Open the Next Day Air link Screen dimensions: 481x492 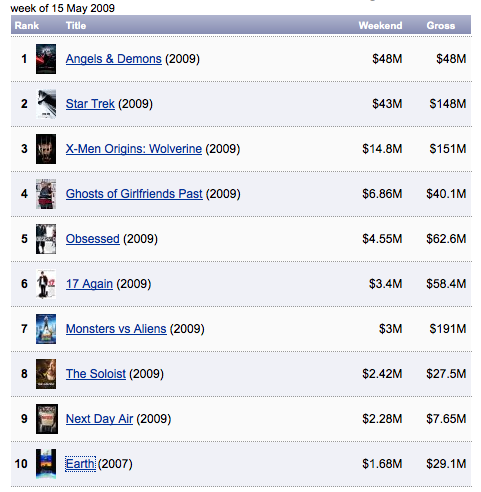pyautogui.click(x=99, y=419)
